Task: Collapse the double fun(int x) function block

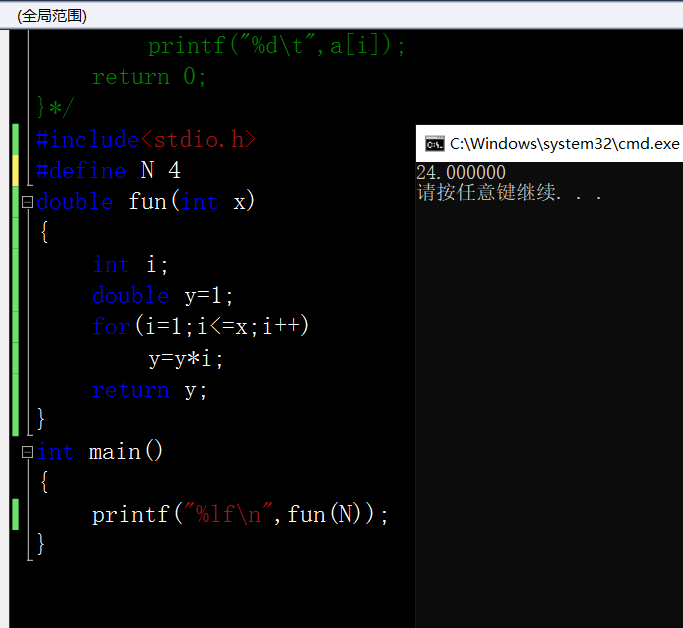Action: pyautogui.click(x=27, y=202)
